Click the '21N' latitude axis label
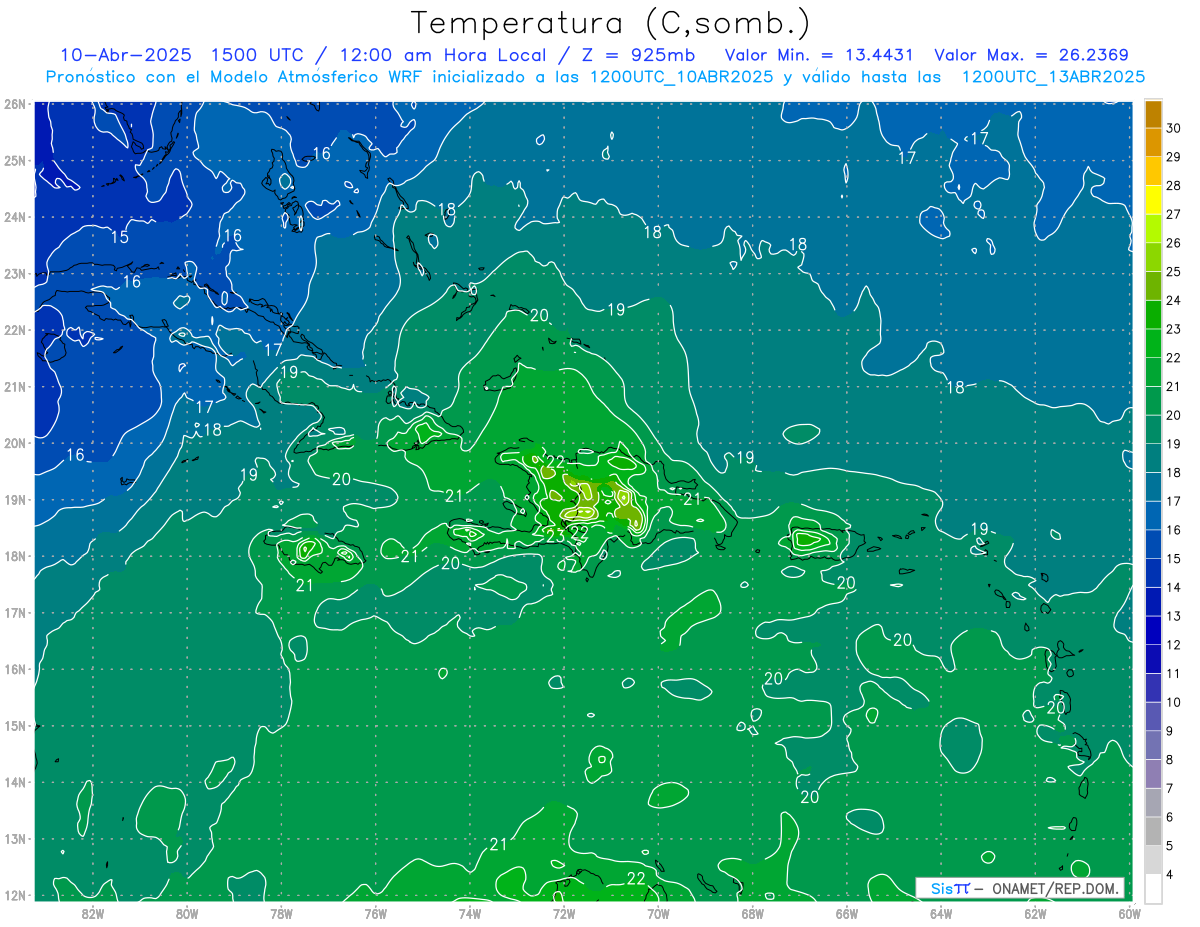 [x=15, y=387]
